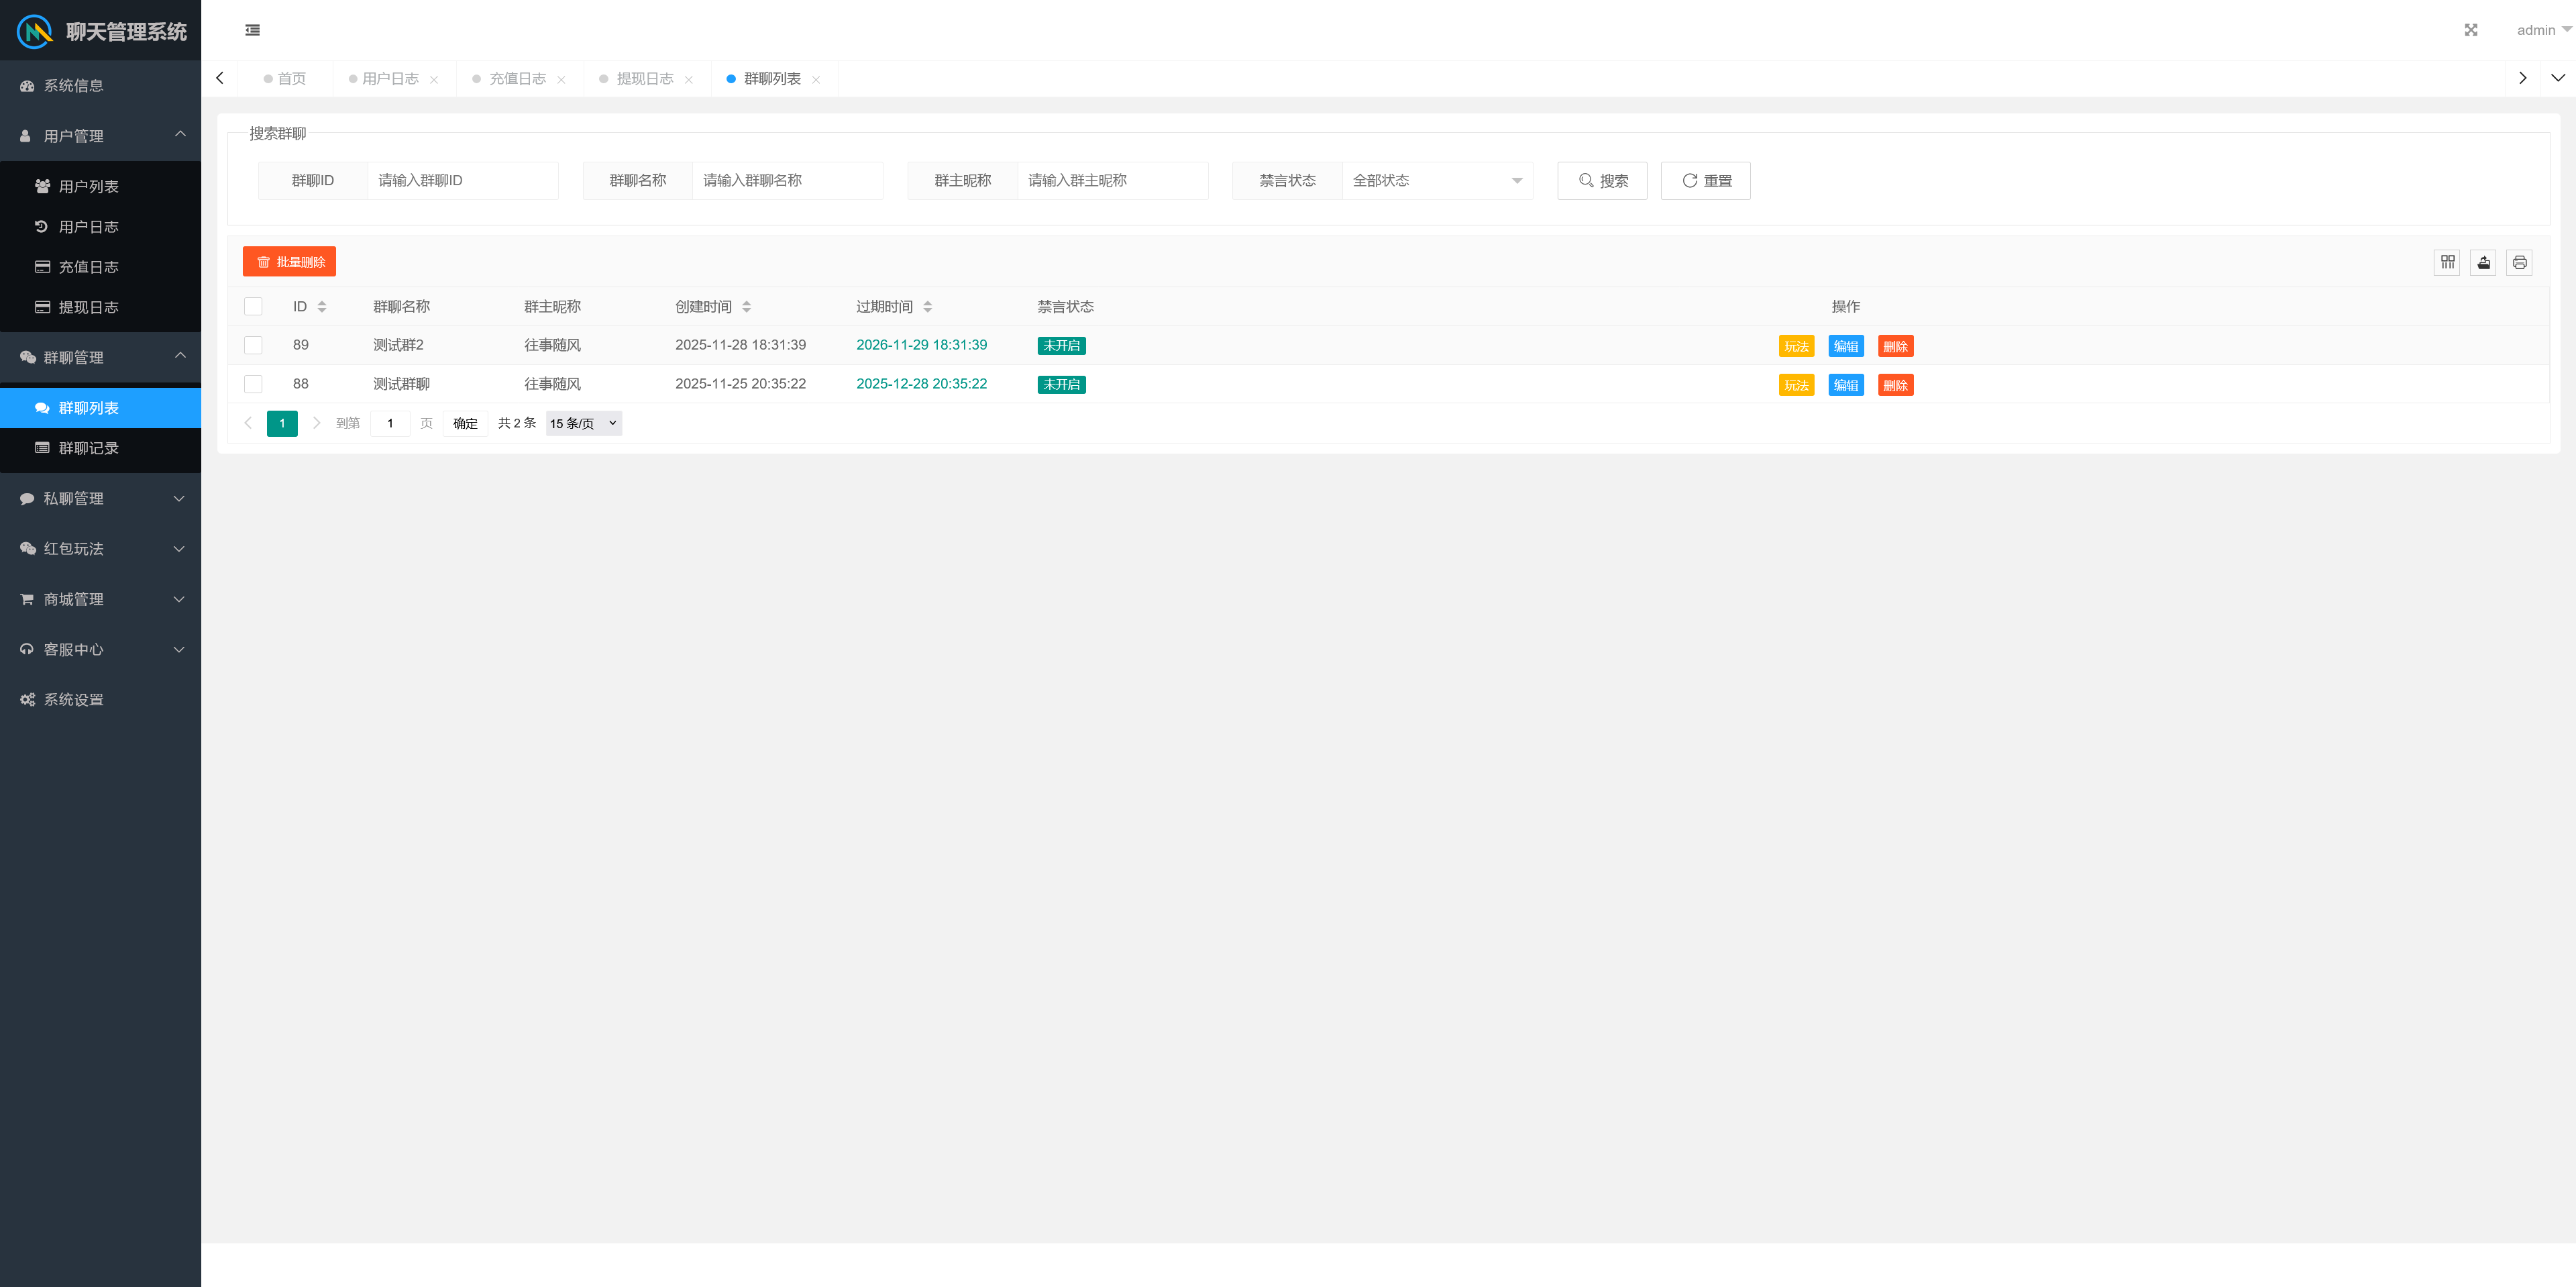Open the 15 条/页 page size dropdown
This screenshot has width=2576, height=1287.
[583, 423]
